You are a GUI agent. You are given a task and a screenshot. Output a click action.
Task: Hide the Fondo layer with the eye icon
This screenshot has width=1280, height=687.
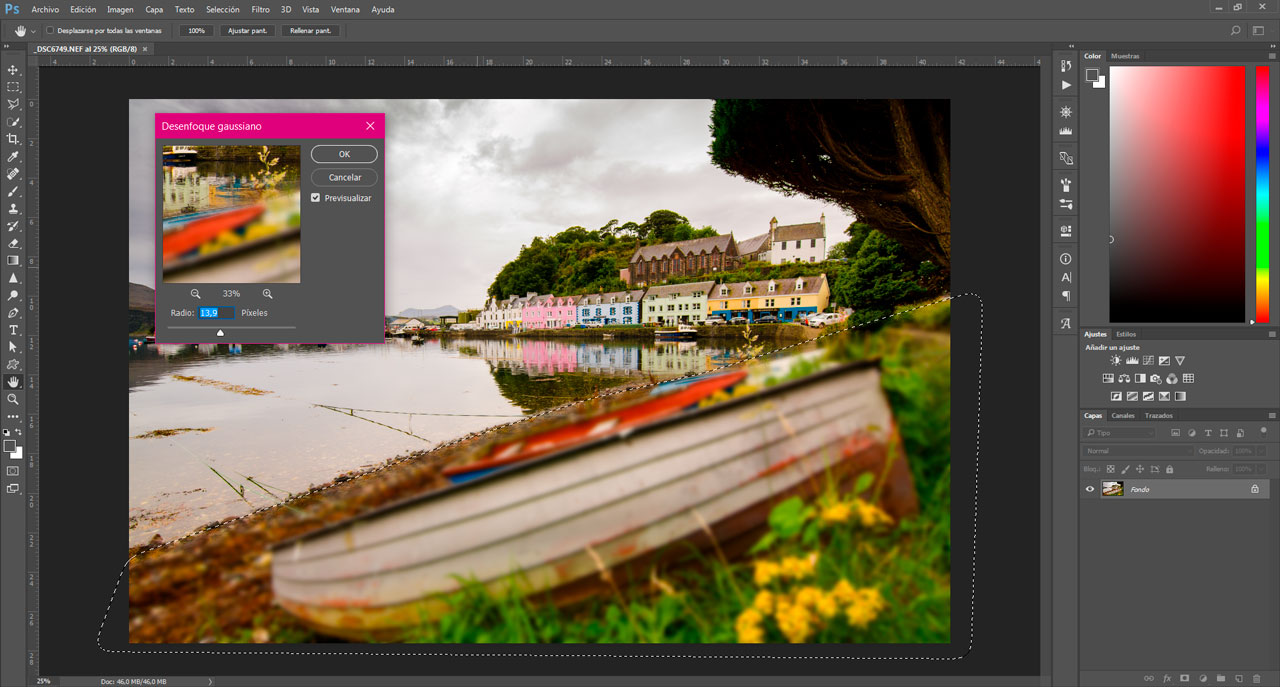click(1090, 489)
